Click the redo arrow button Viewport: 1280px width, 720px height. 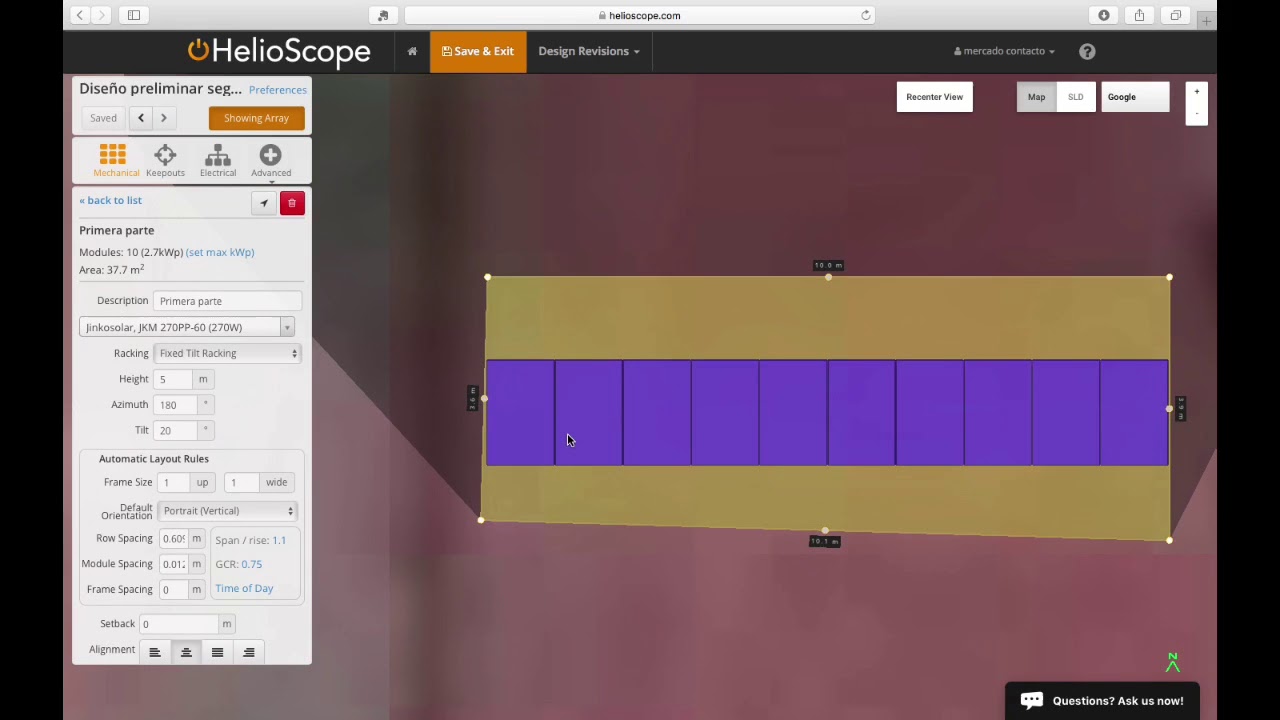coord(164,118)
